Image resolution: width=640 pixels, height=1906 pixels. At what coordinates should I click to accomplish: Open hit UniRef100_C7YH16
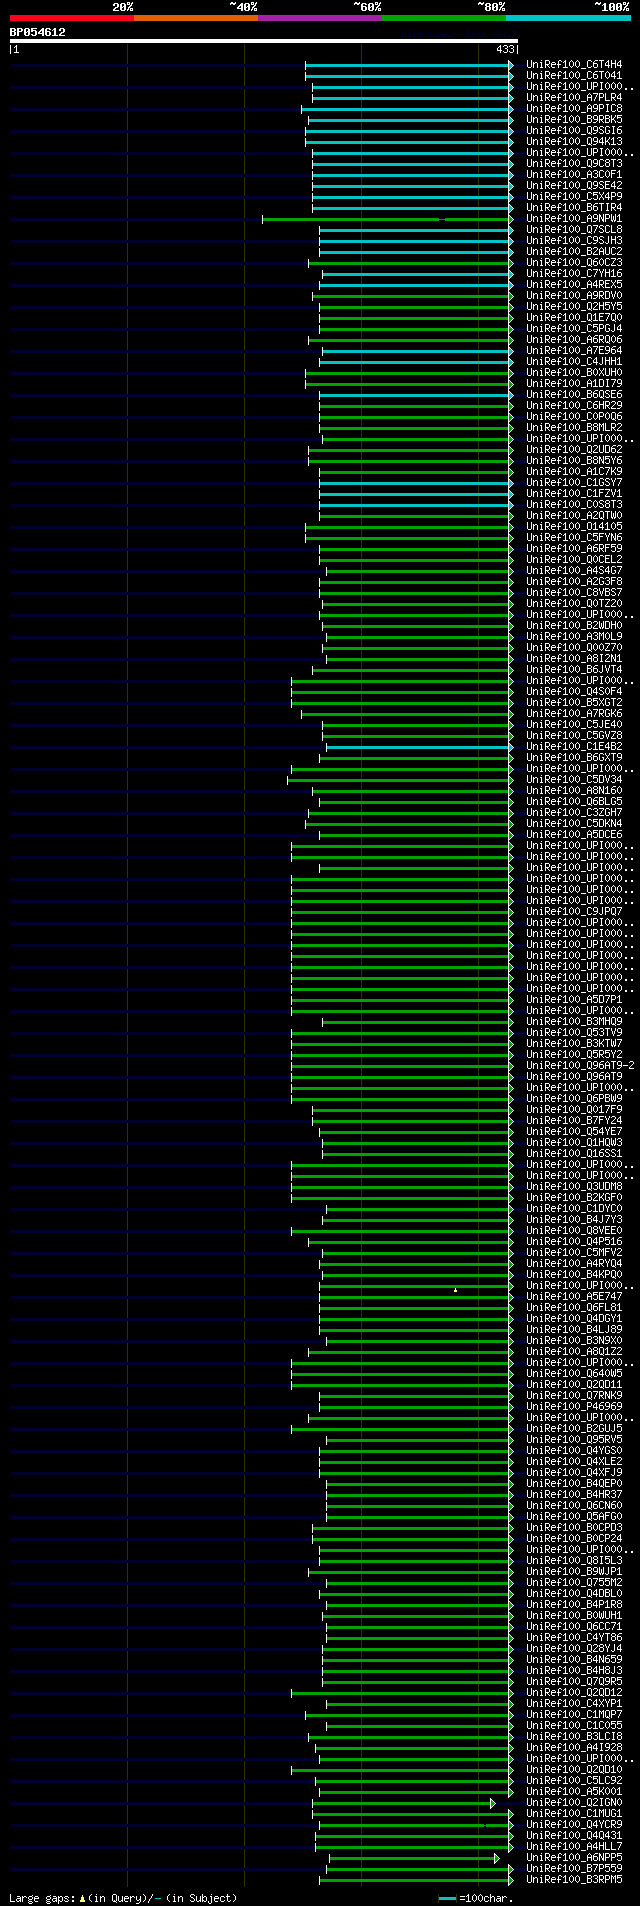574,273
